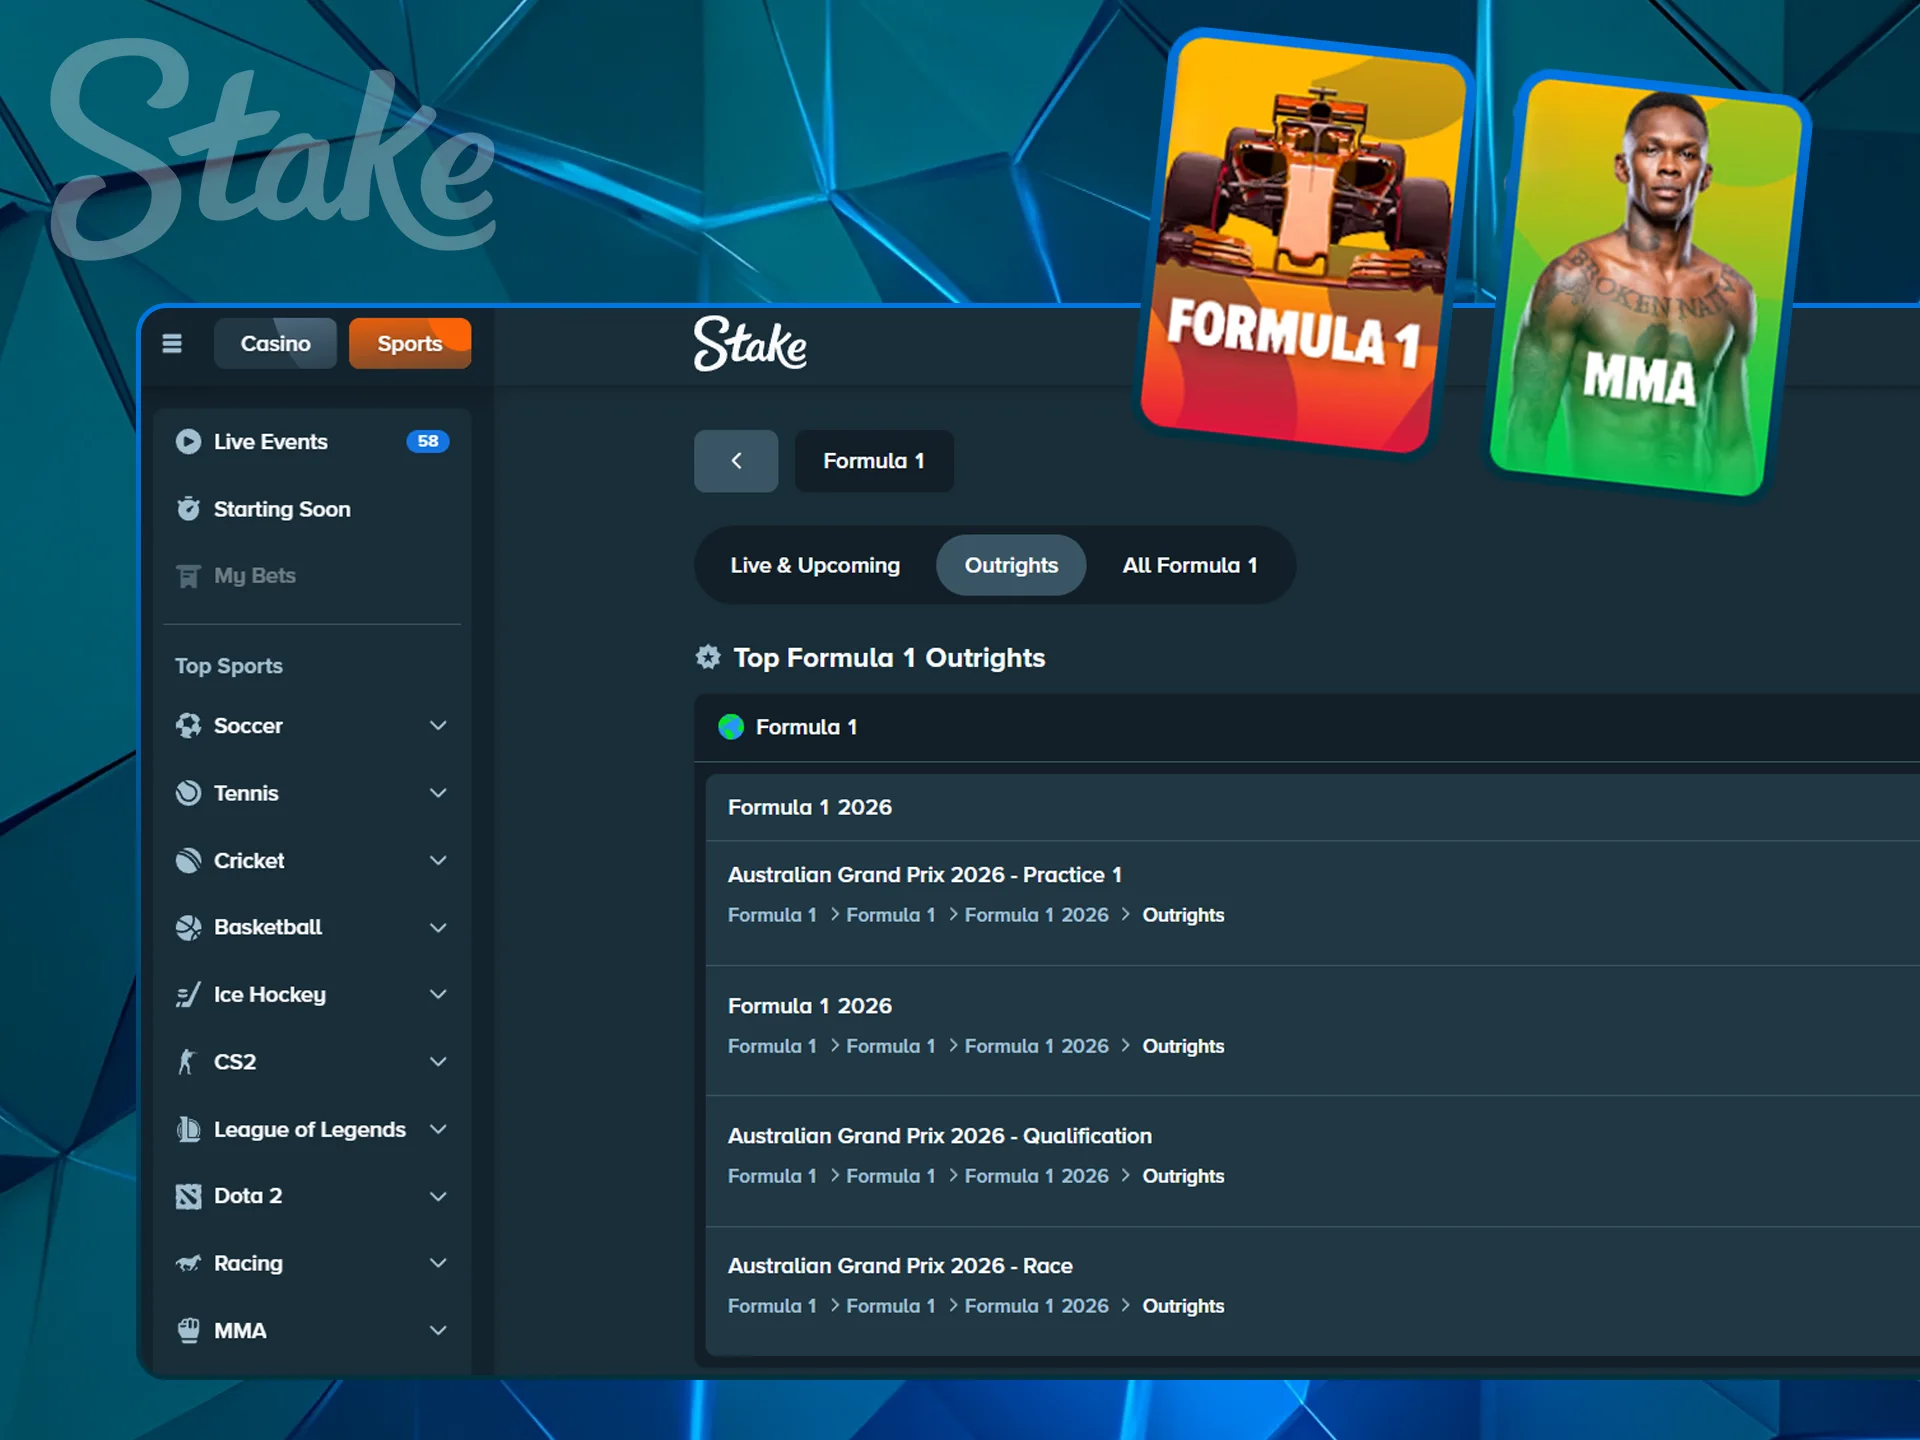
Task: Click the MMA promo card
Action: [x=1648, y=285]
